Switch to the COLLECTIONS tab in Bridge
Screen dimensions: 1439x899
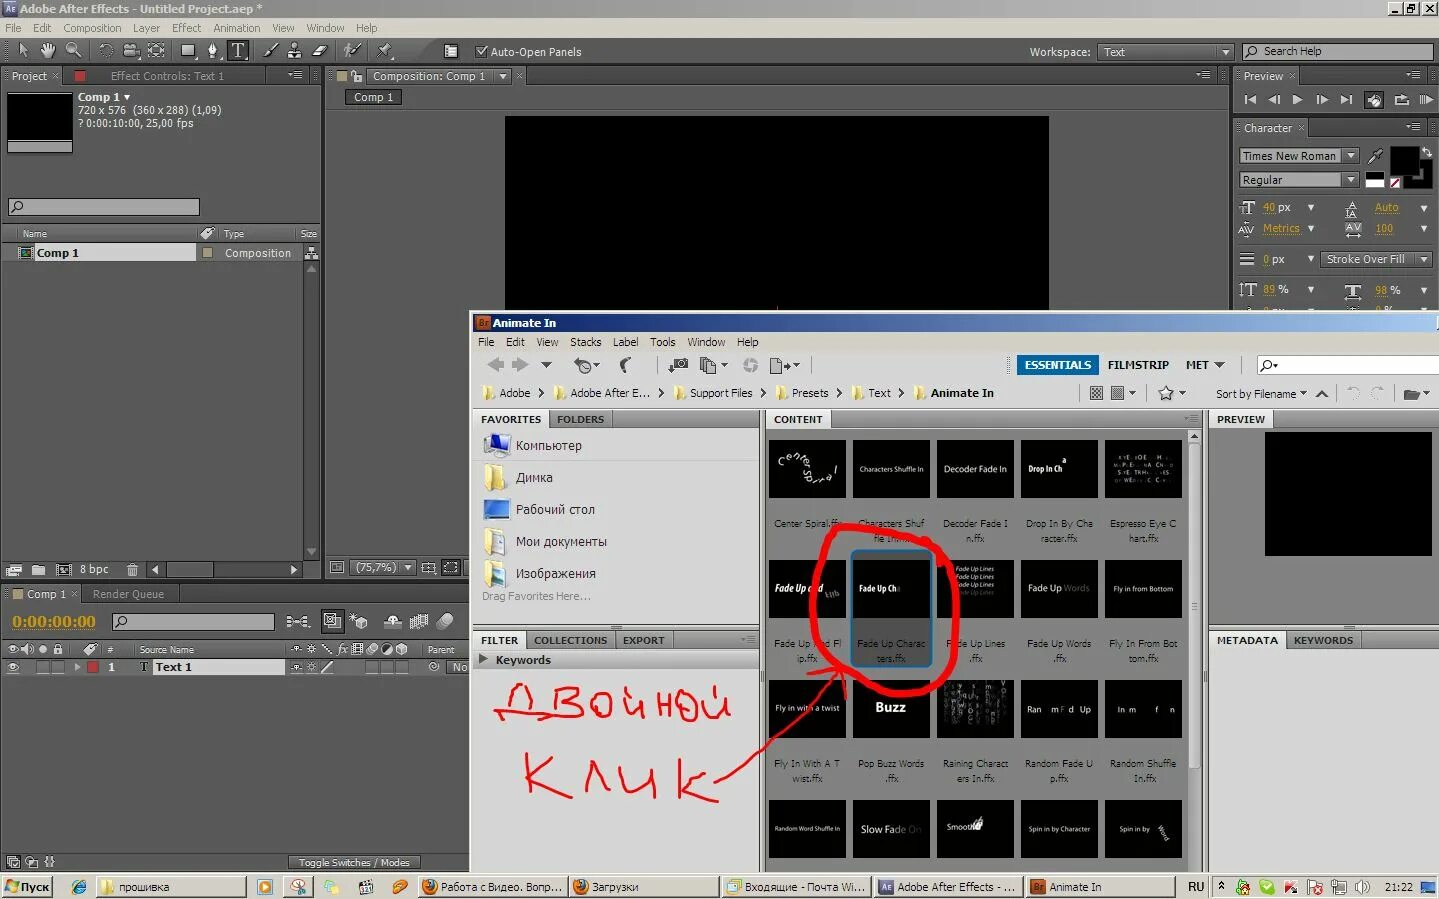(x=570, y=641)
